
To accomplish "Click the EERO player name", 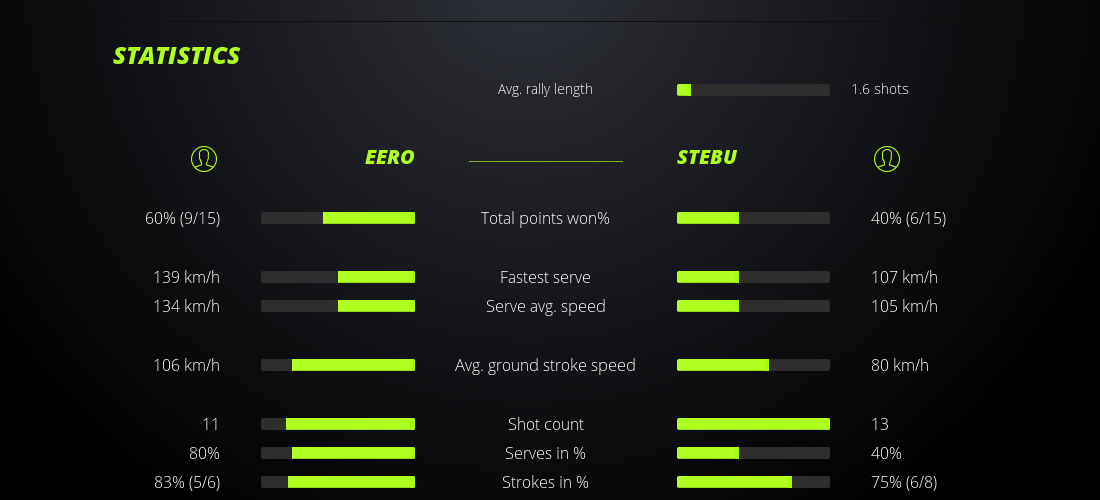I will click(389, 158).
